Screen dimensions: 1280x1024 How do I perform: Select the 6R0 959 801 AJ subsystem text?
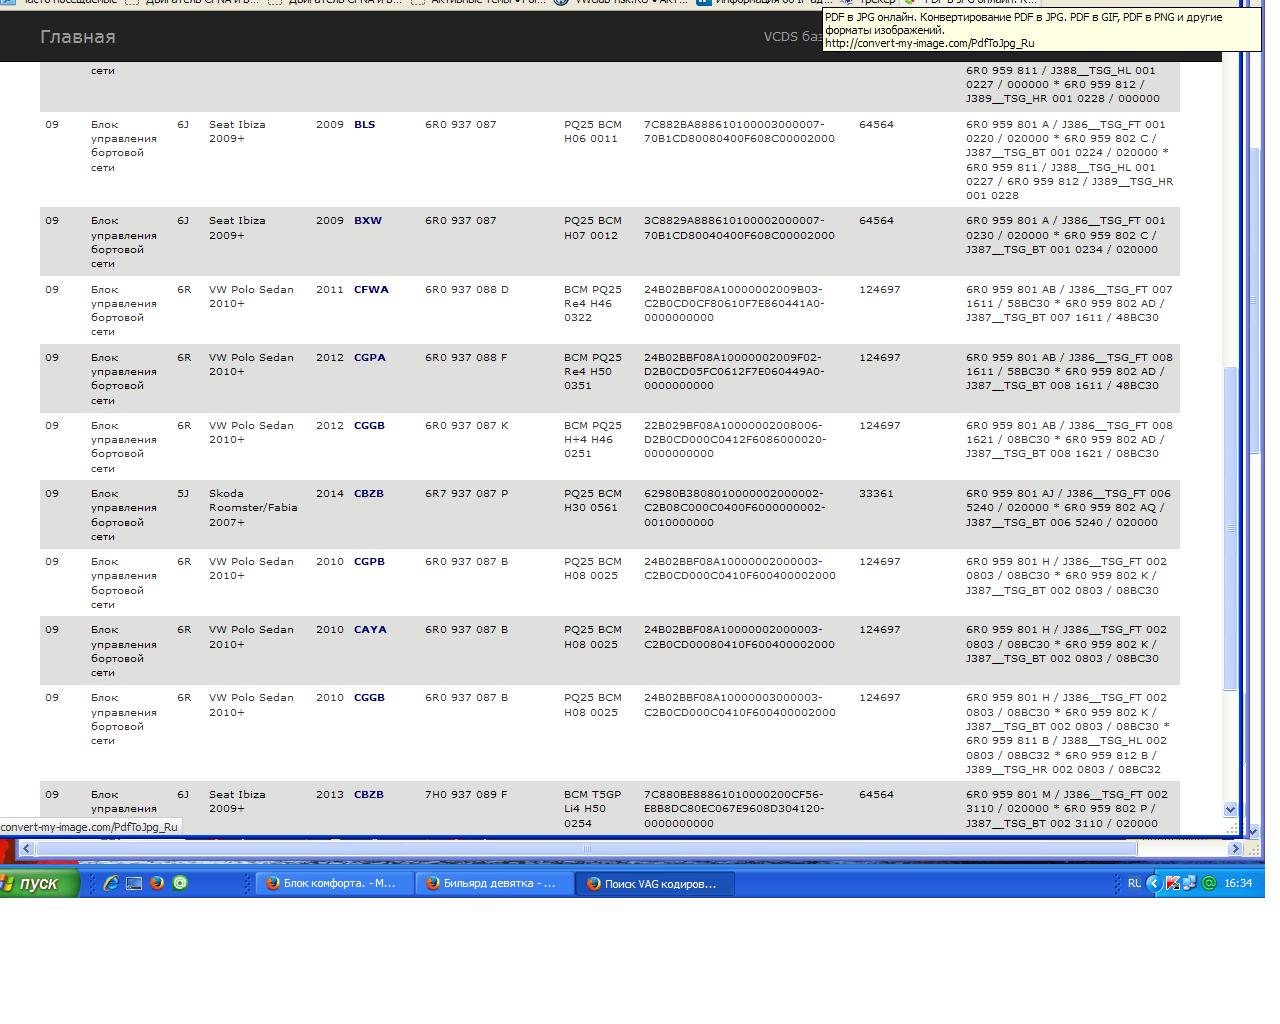(x=1068, y=508)
